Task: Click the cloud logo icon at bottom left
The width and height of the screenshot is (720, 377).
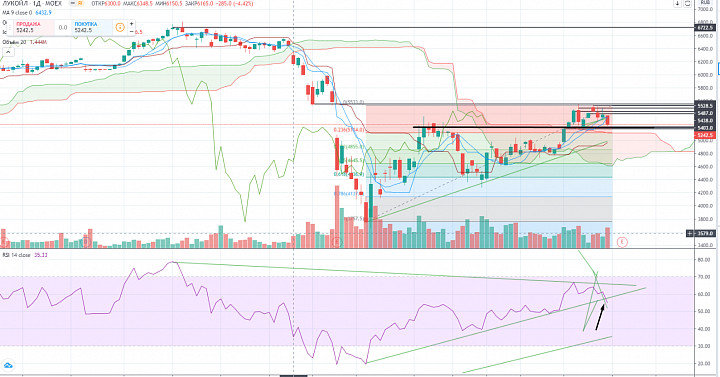Action: pos(8,366)
